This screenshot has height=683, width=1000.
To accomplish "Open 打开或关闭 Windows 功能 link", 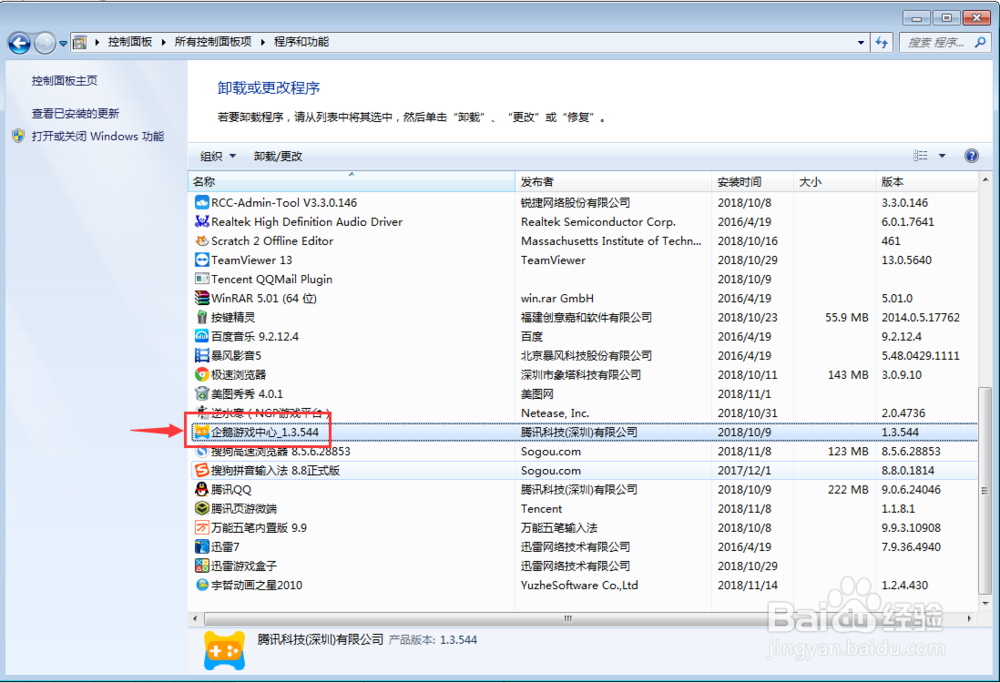I will tap(98, 136).
